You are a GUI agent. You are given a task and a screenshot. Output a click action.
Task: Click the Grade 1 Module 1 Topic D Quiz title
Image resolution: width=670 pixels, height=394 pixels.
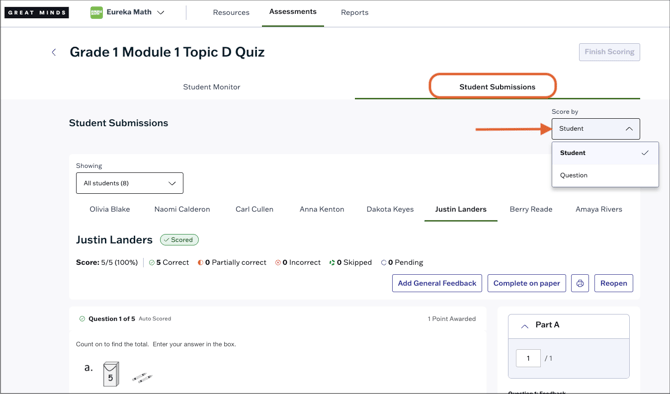coord(167,52)
